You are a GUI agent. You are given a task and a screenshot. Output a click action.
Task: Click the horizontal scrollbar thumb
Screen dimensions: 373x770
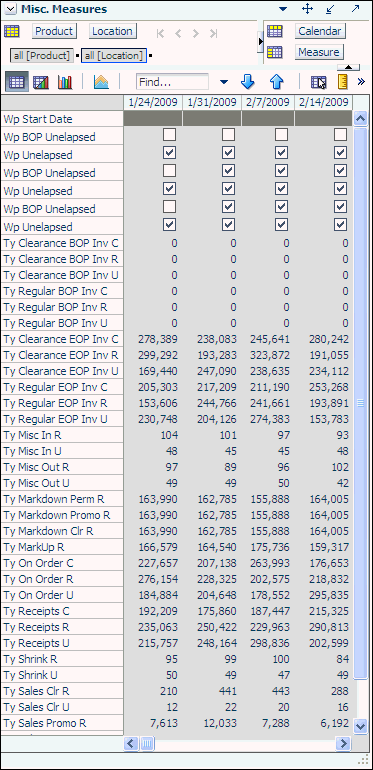coord(147,743)
